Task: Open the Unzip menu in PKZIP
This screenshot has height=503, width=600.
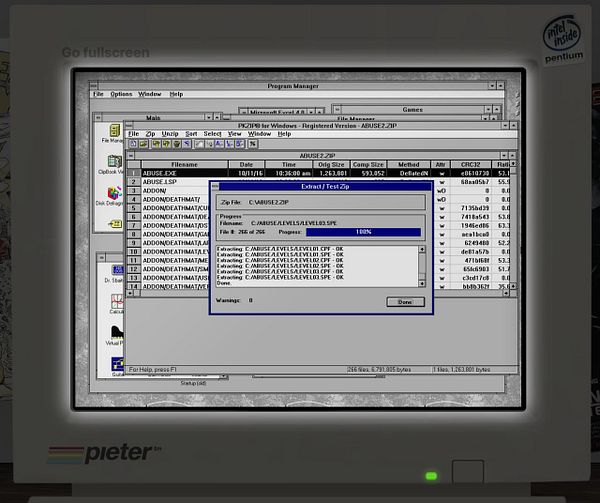Action: point(170,134)
